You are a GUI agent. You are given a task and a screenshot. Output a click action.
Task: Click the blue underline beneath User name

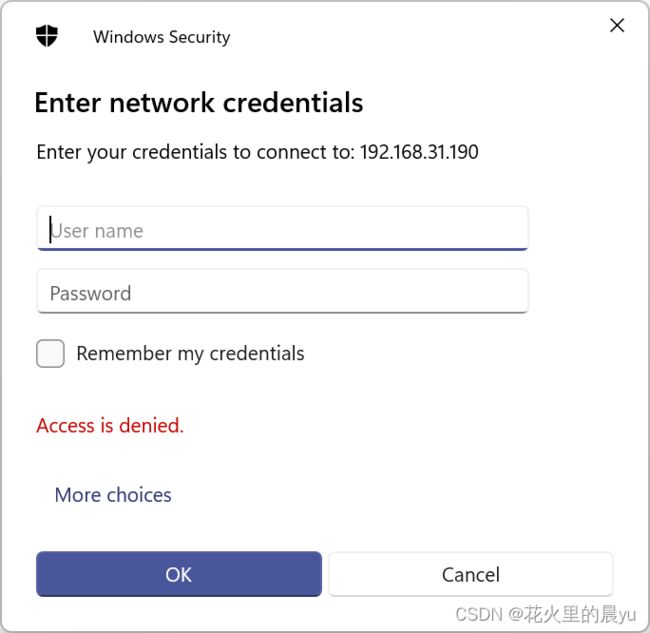click(282, 250)
